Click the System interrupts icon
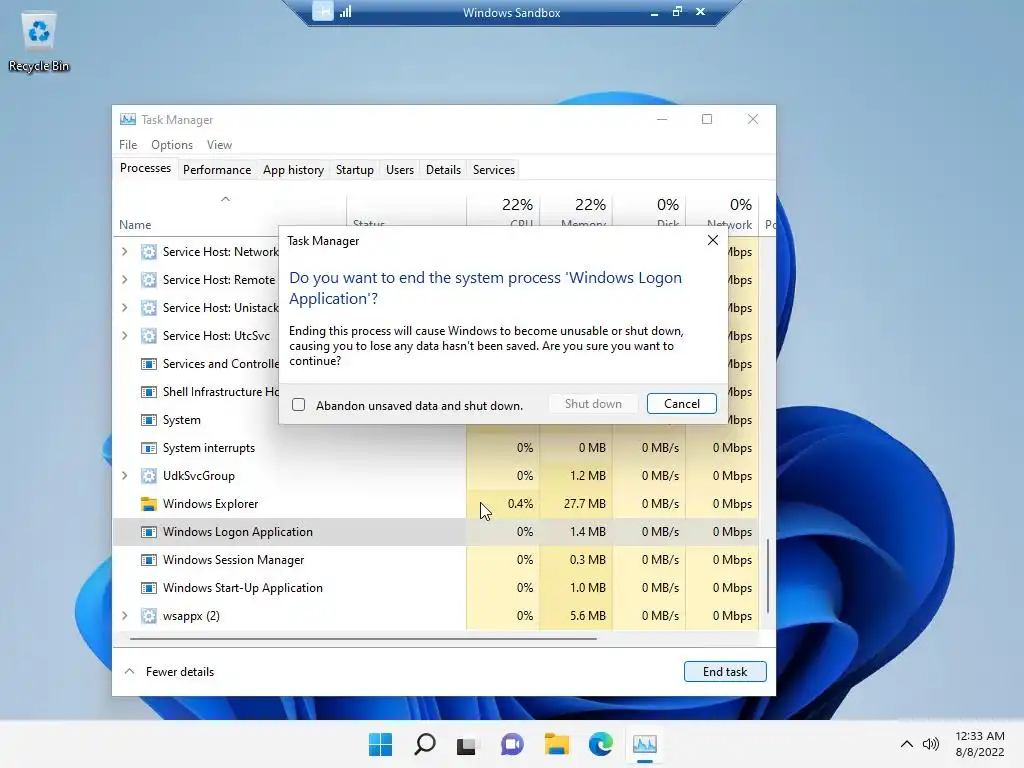This screenshot has height=768, width=1024. click(x=149, y=448)
